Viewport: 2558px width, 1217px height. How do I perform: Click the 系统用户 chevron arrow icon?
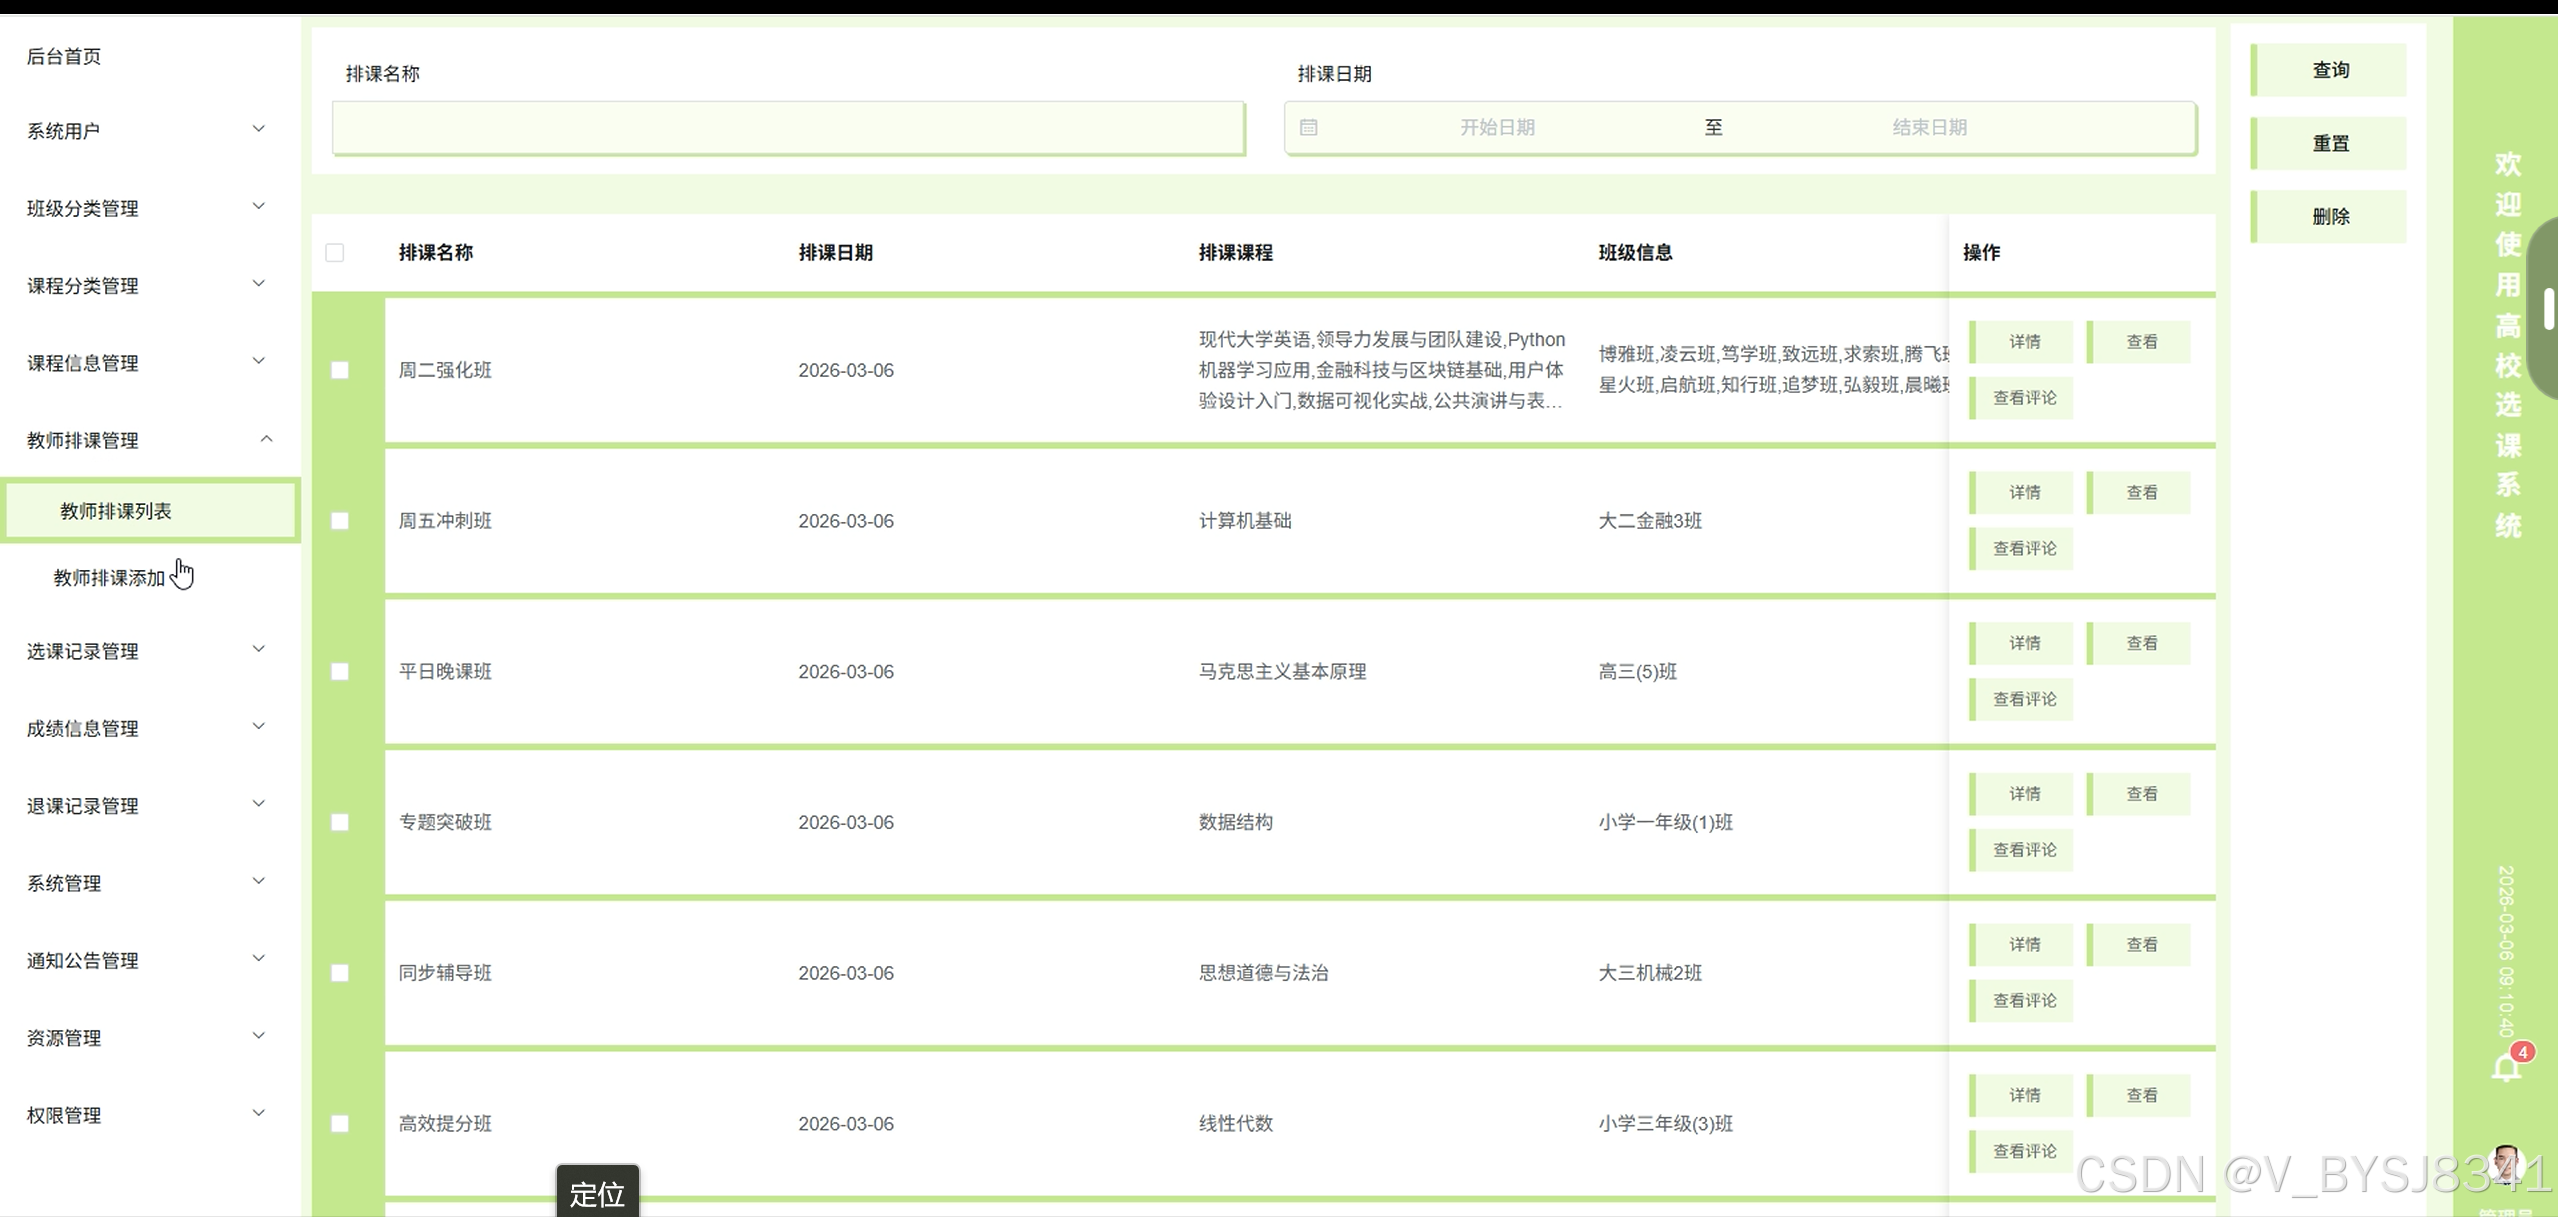(258, 129)
